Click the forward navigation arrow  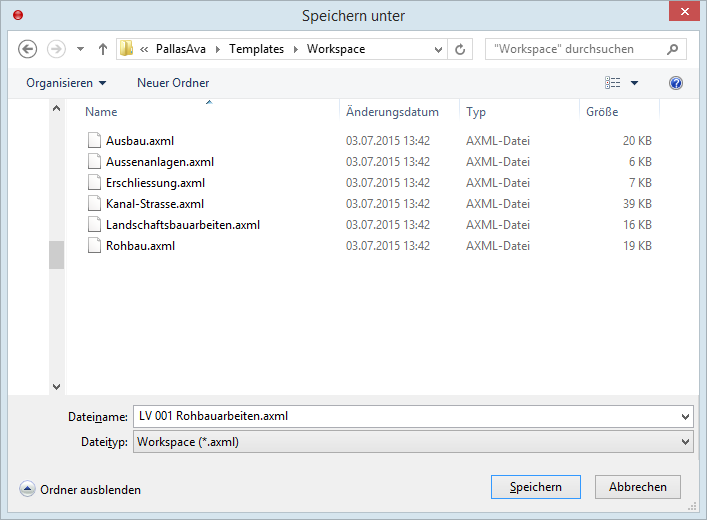coord(56,49)
